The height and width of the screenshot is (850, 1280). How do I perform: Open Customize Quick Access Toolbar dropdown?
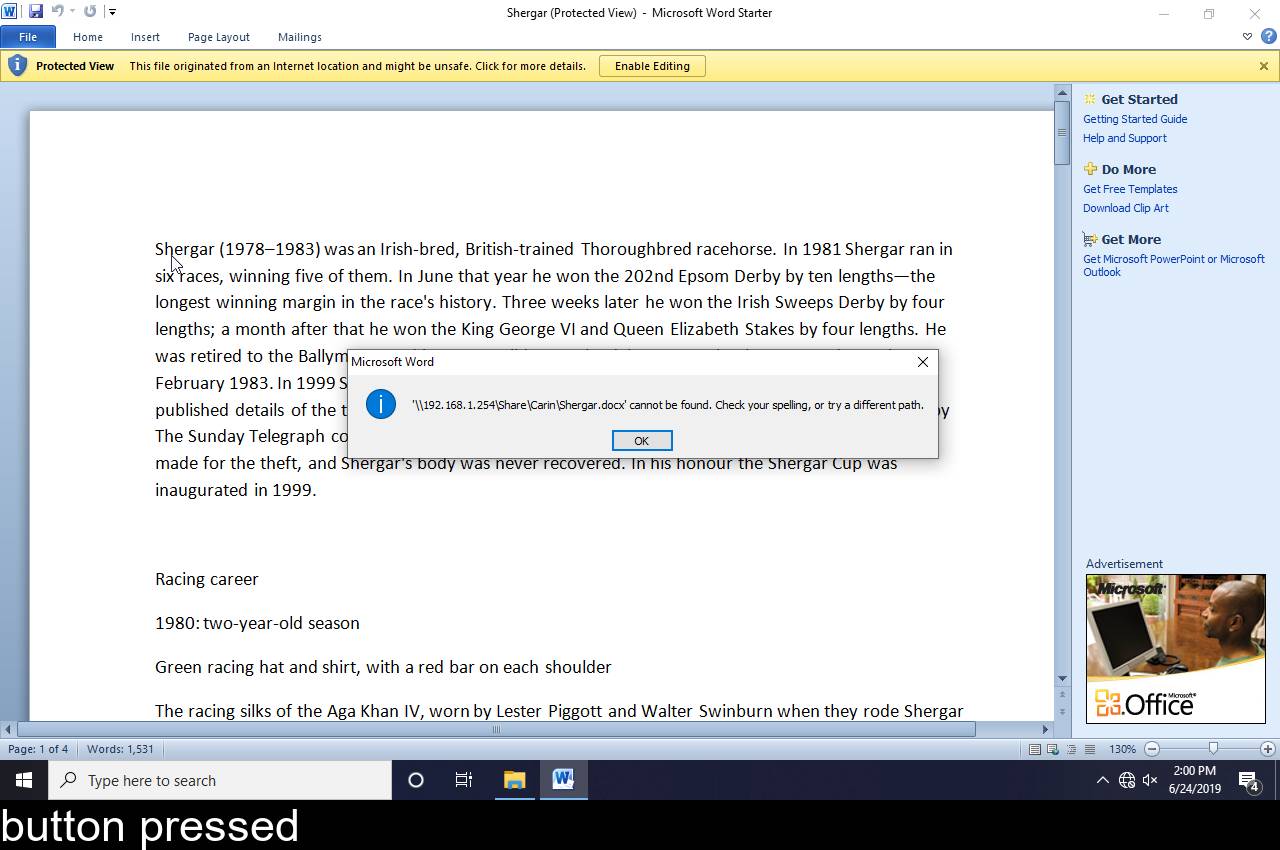(x=112, y=12)
